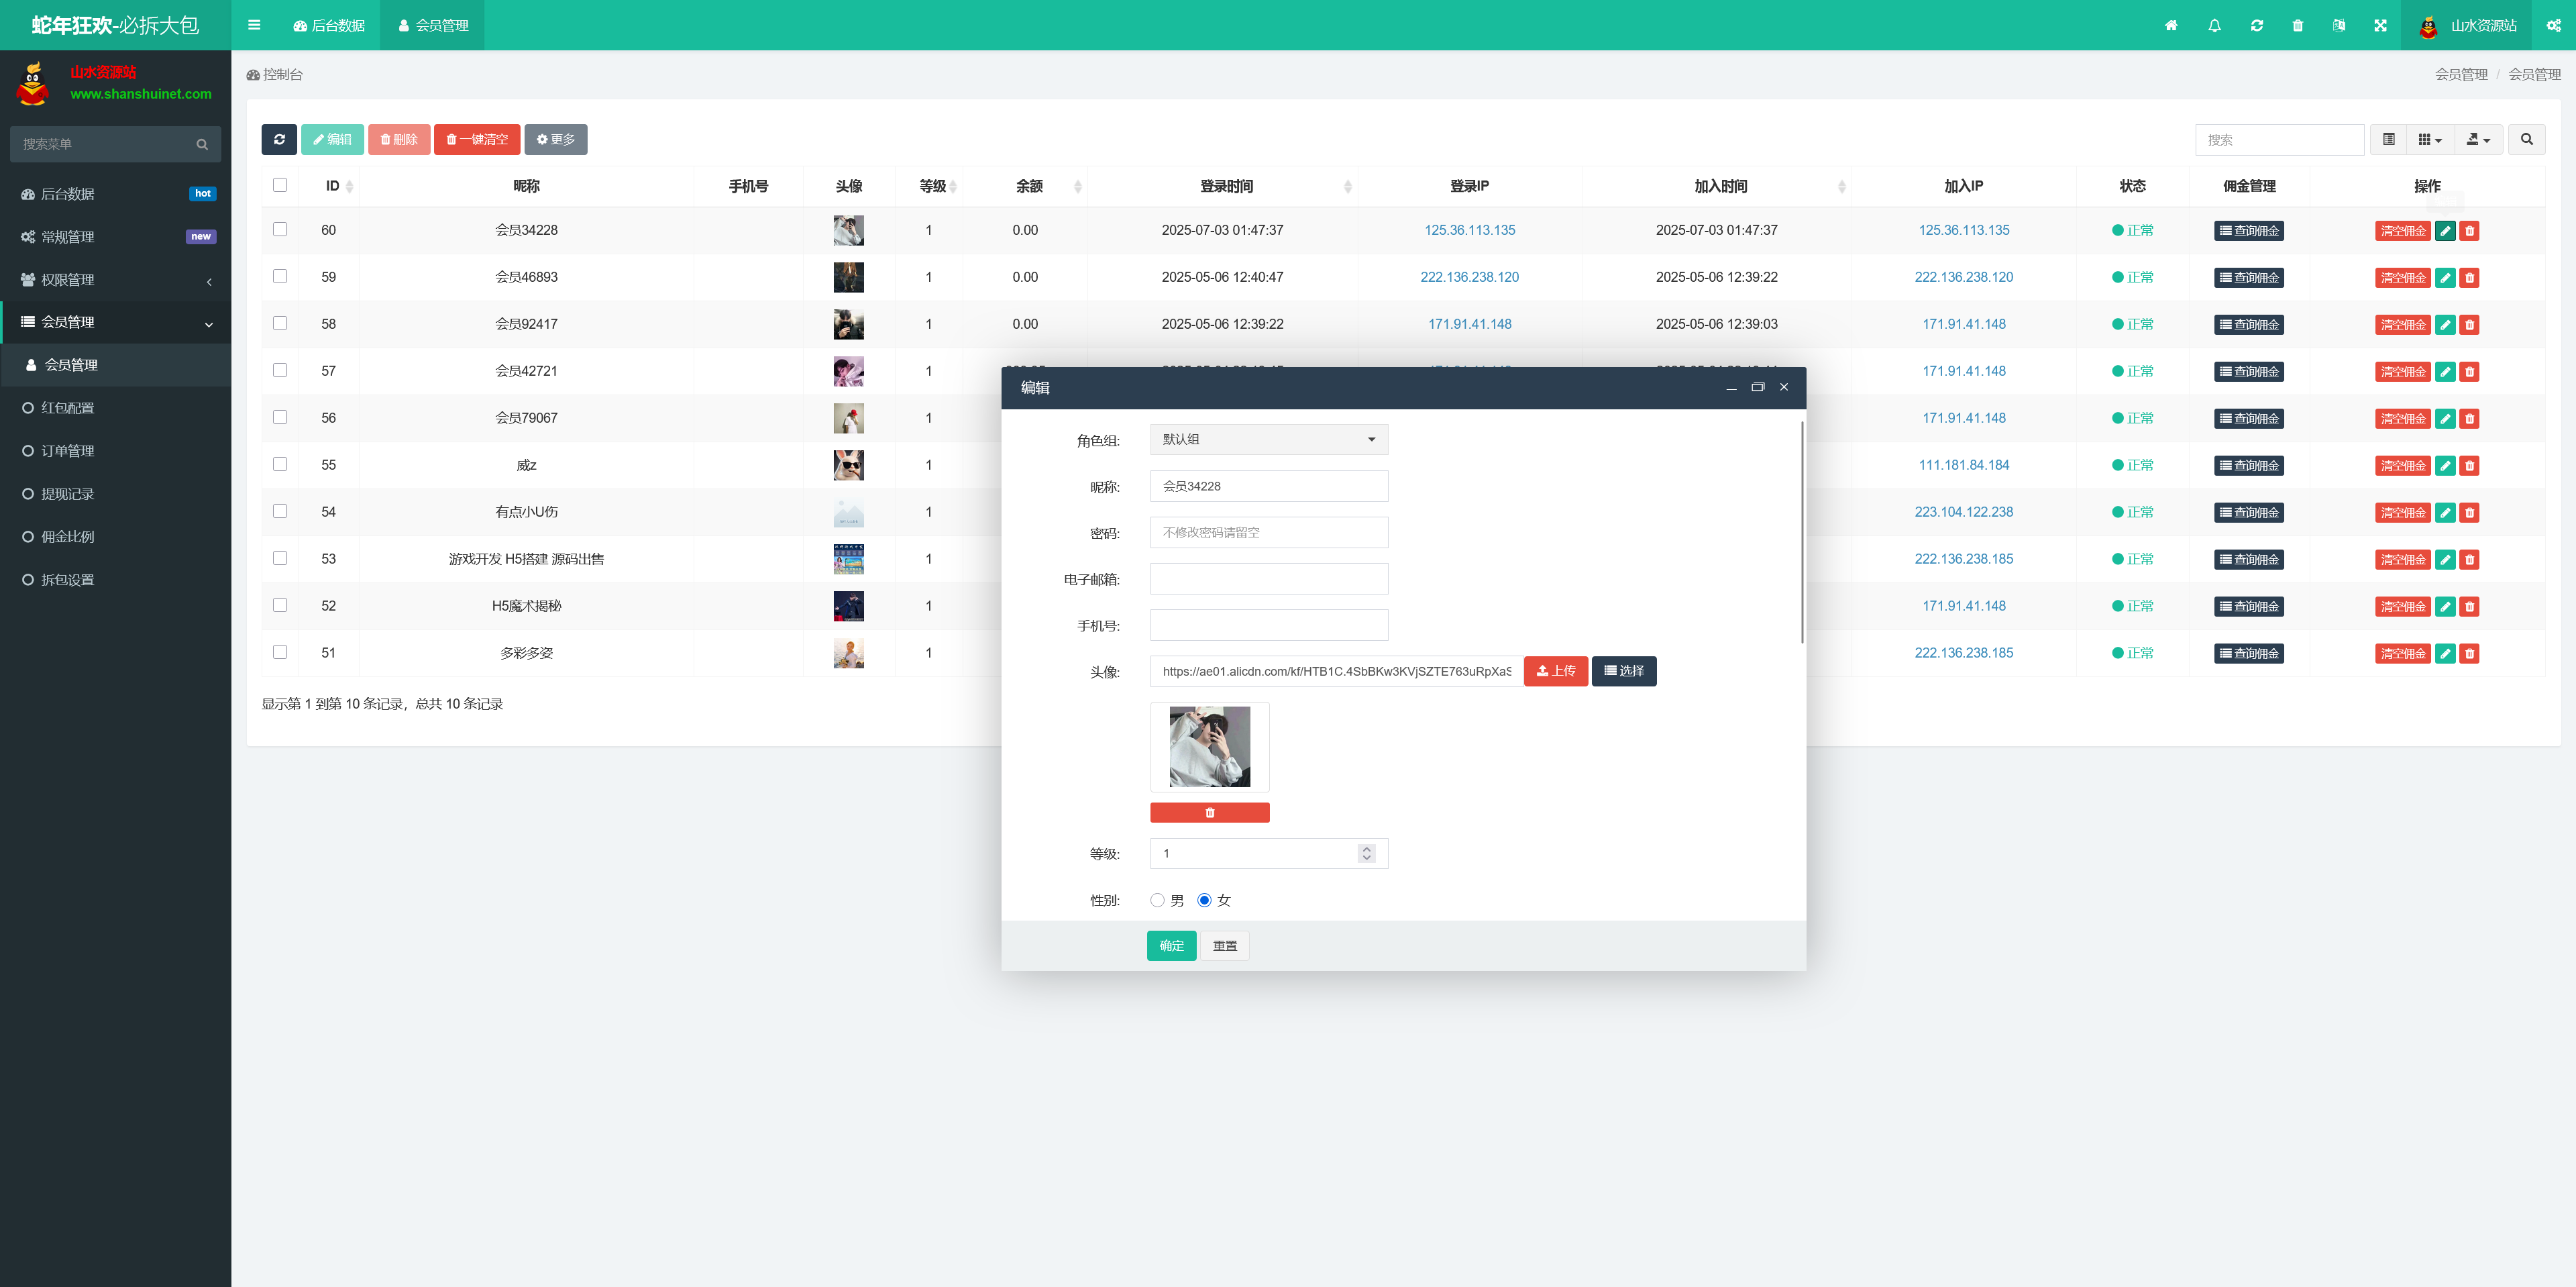Click the red delete icon for member 58
Image resolution: width=2576 pixels, height=1287 pixels.
pos(2469,325)
